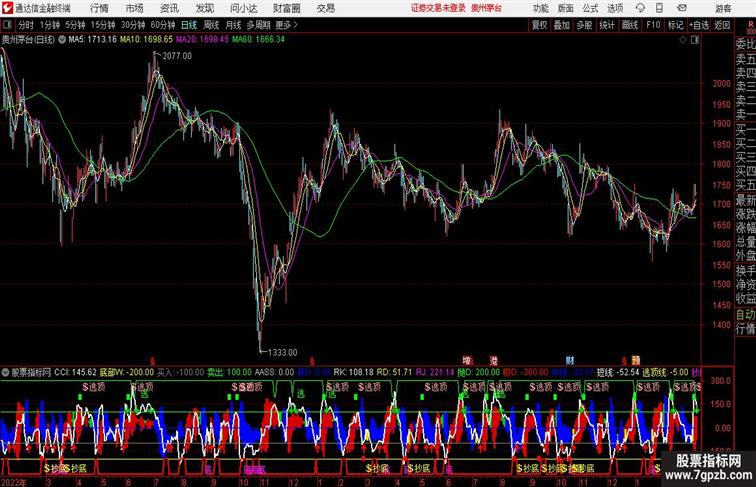
Task: Click the RK: 108.18 indicator value
Action: click(x=353, y=372)
